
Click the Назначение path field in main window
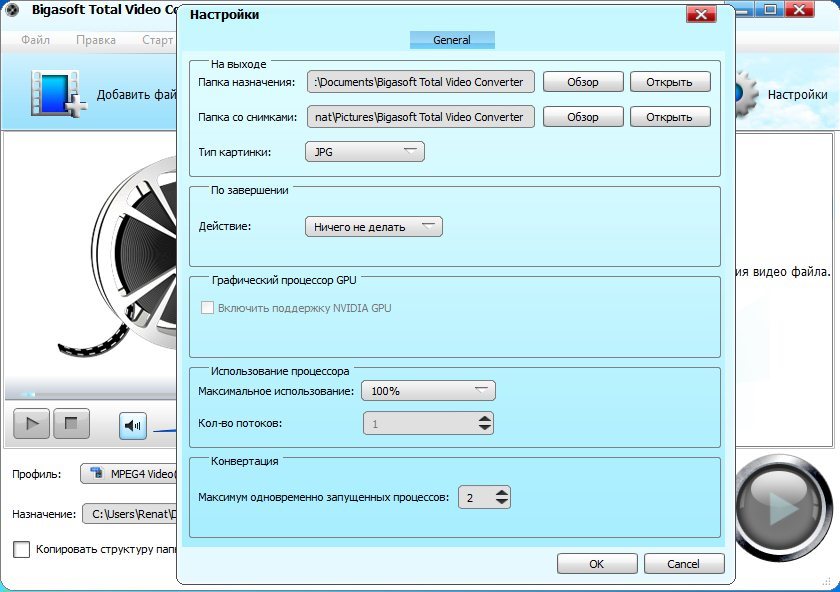(x=130, y=514)
